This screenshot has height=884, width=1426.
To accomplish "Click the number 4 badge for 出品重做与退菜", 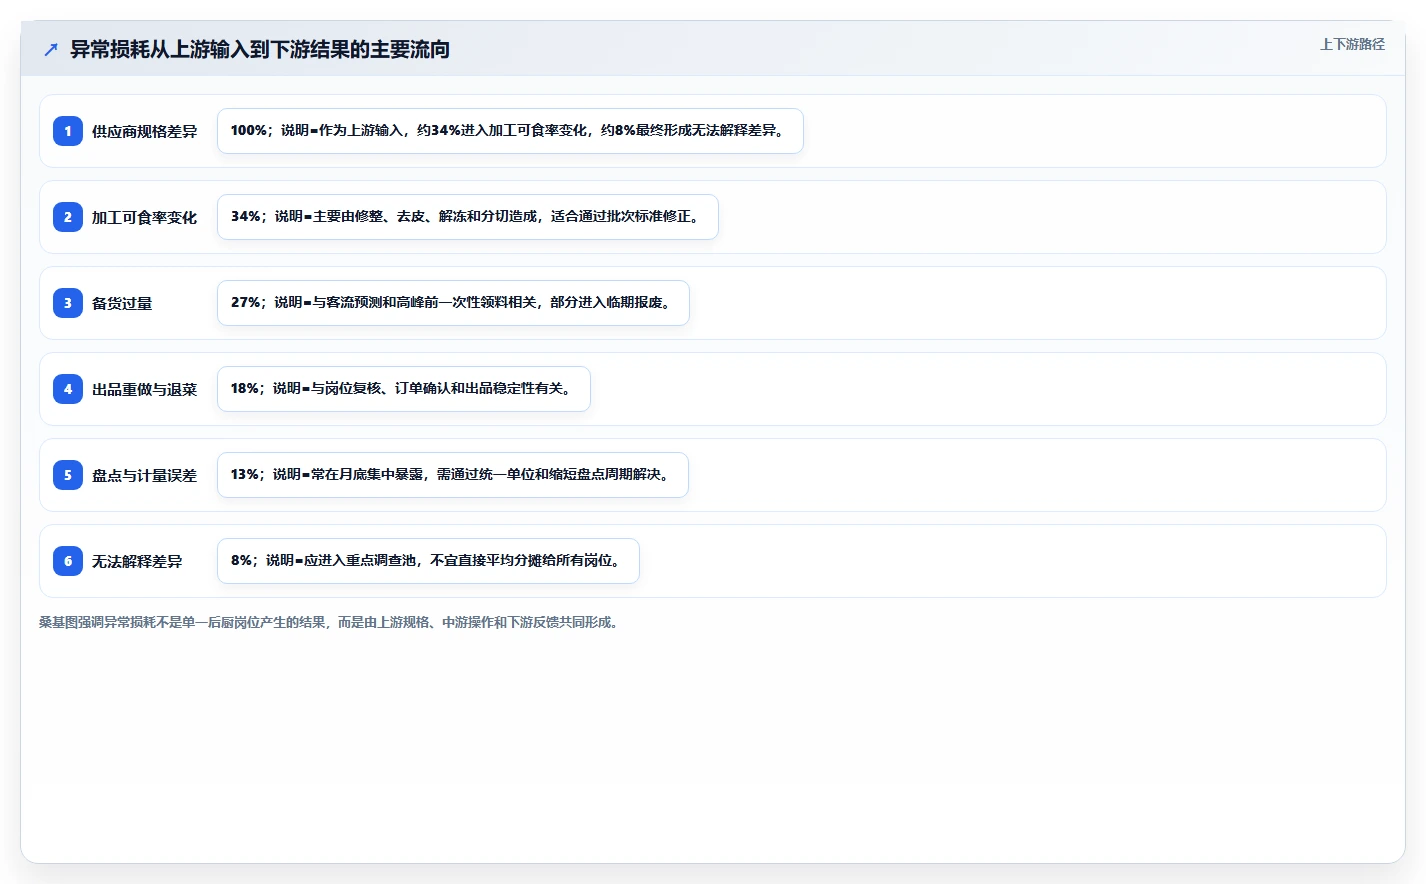I will point(68,389).
